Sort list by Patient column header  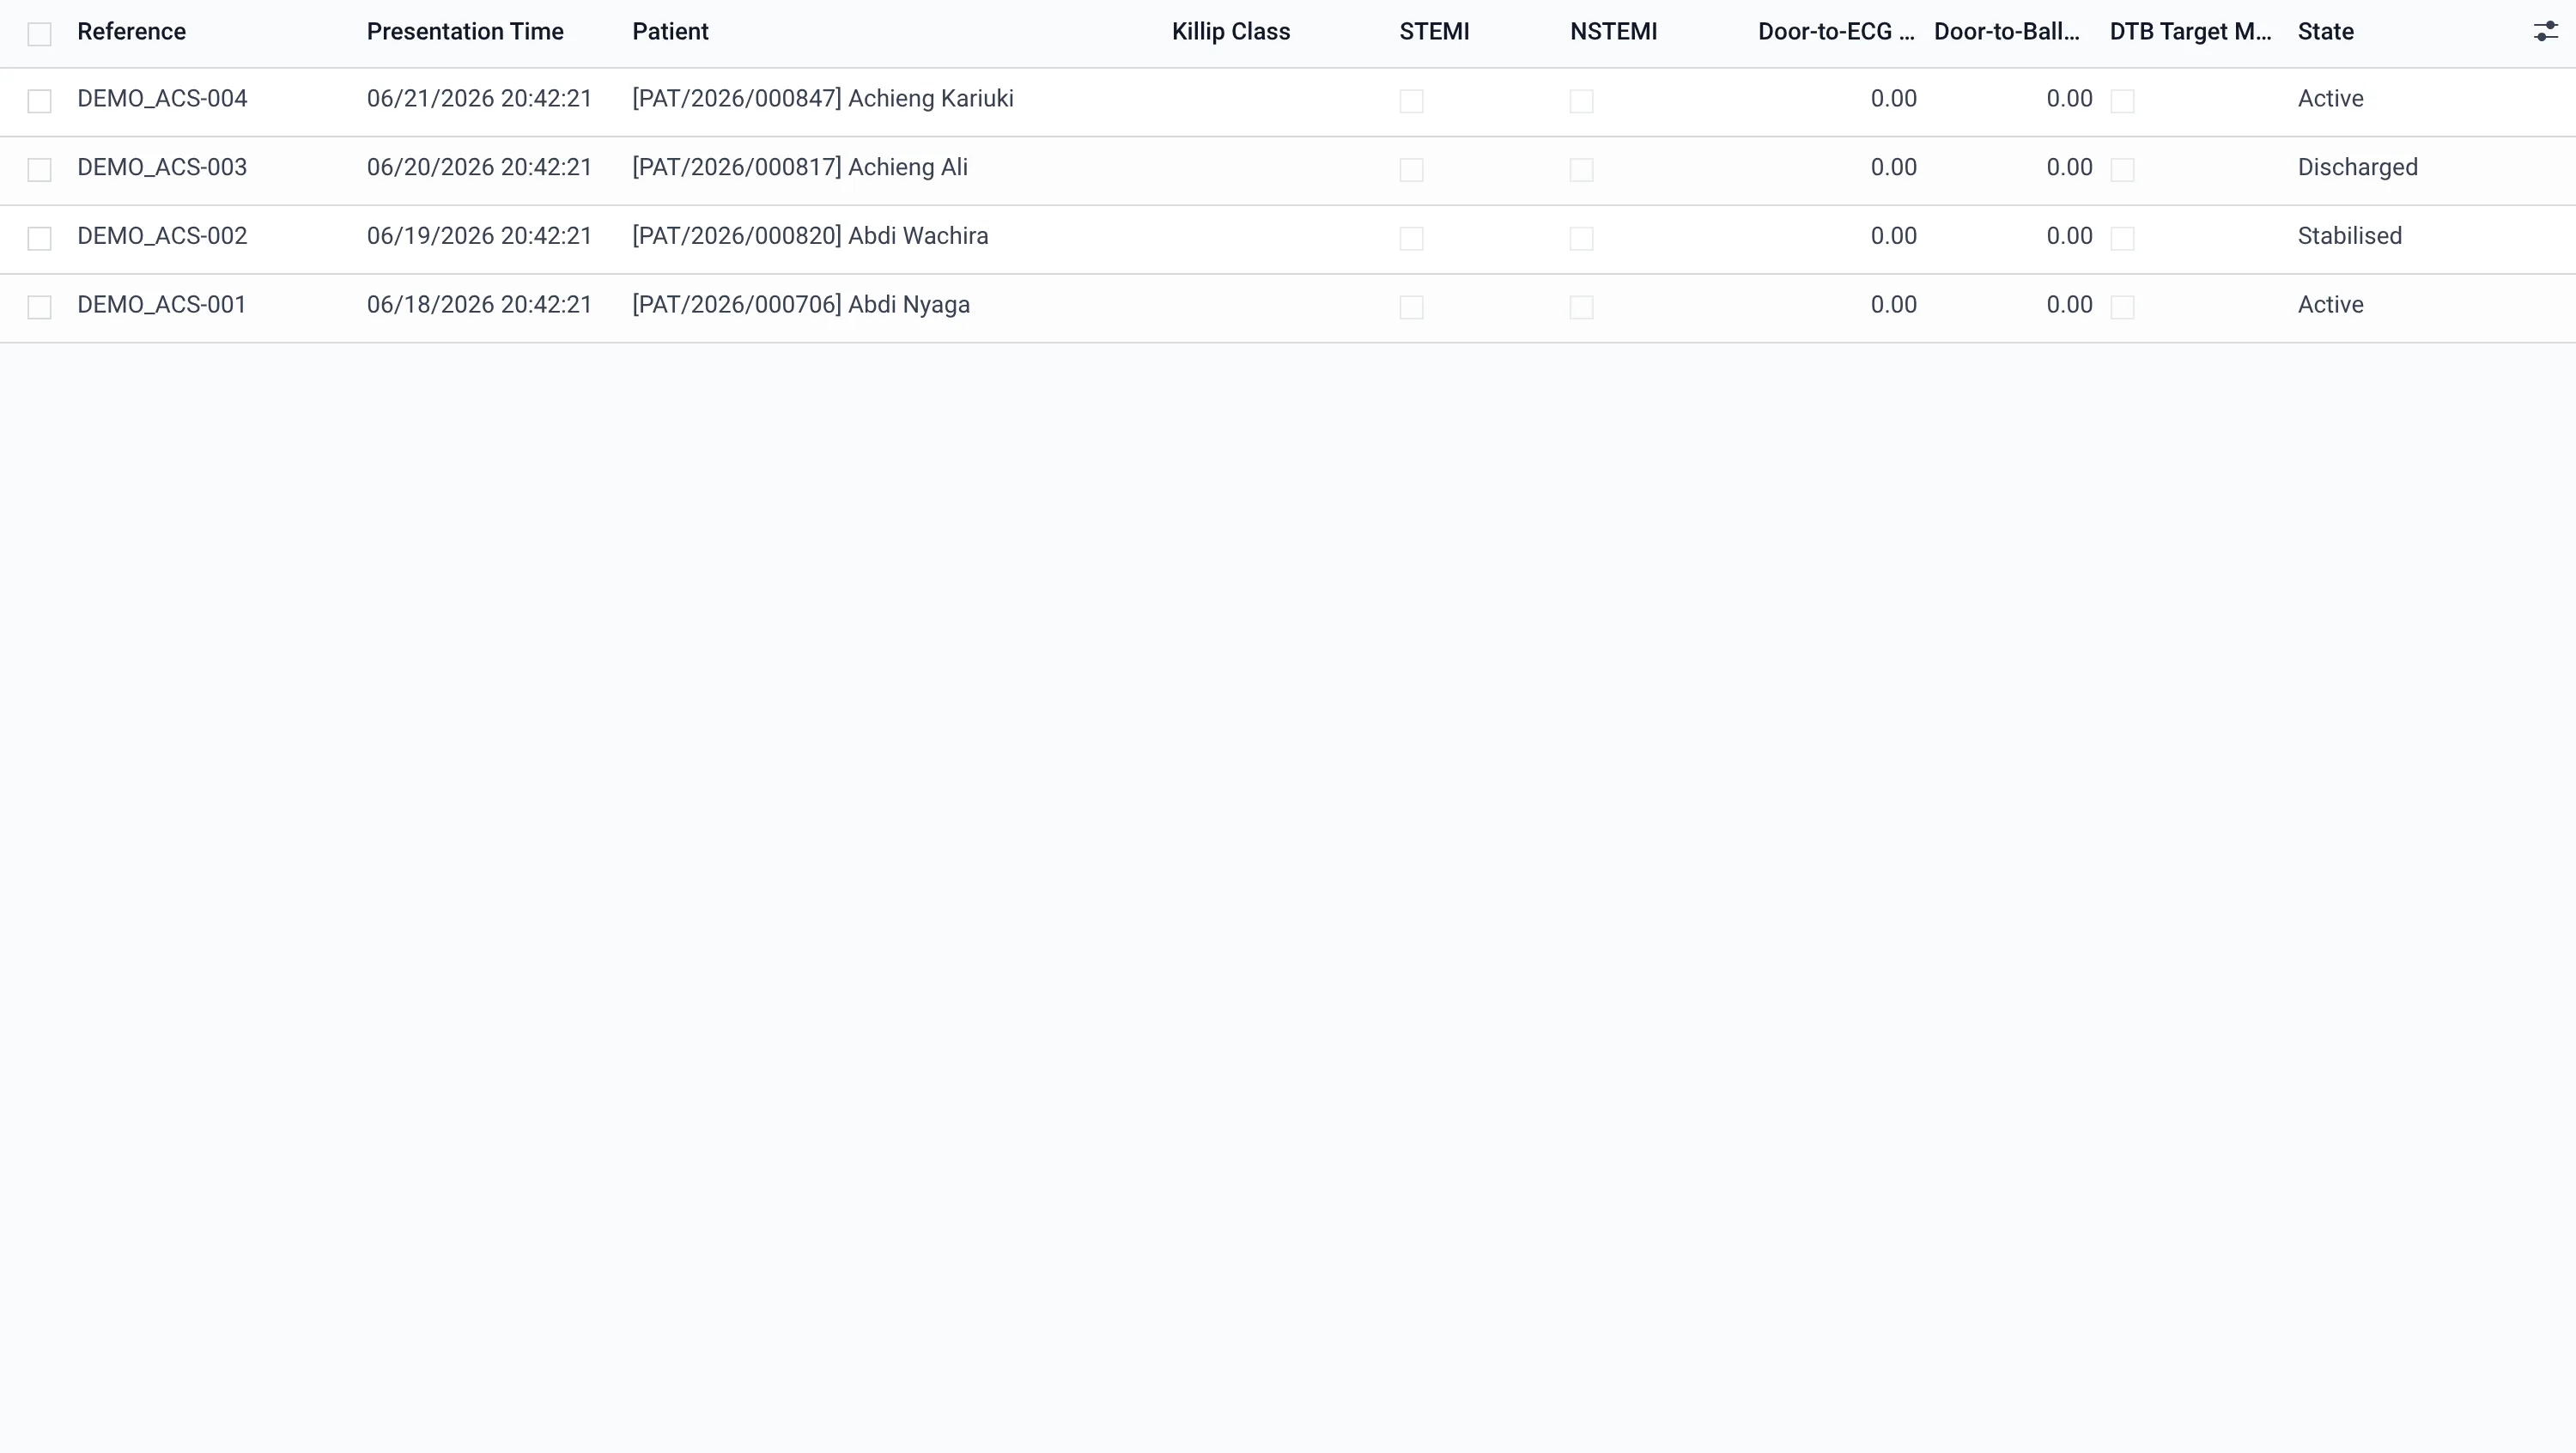670,32
